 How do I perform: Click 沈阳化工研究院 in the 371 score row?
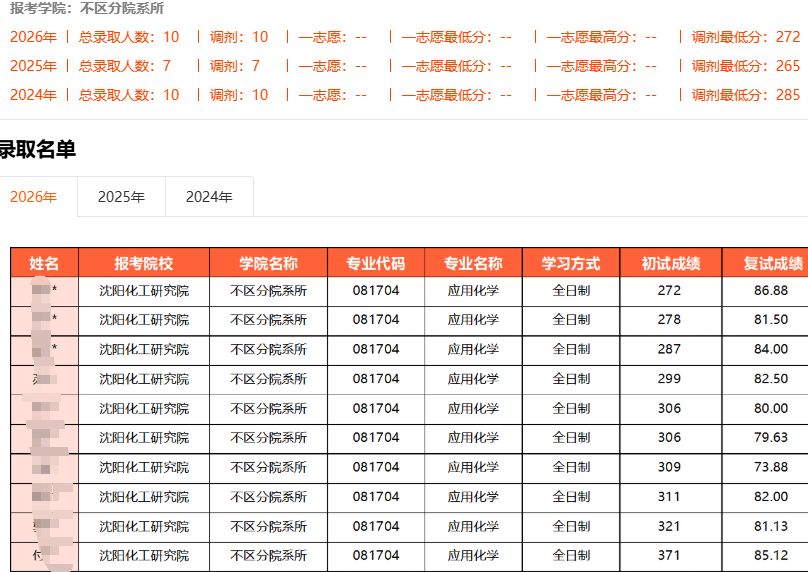[144, 556]
